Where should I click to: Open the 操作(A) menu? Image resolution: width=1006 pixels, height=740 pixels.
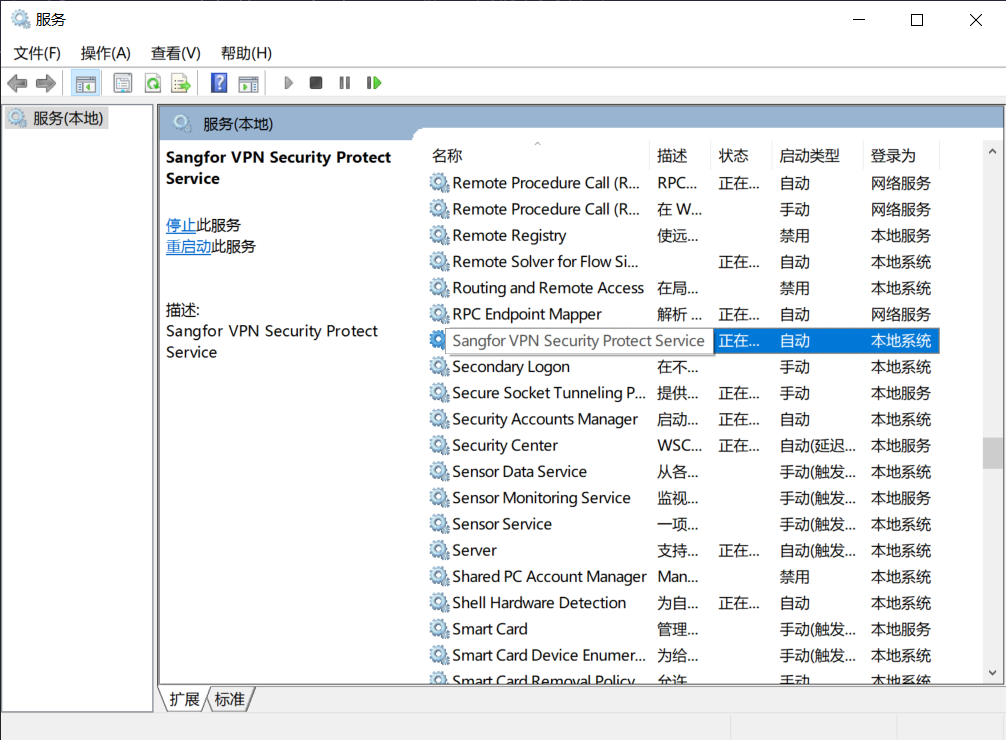tap(105, 53)
